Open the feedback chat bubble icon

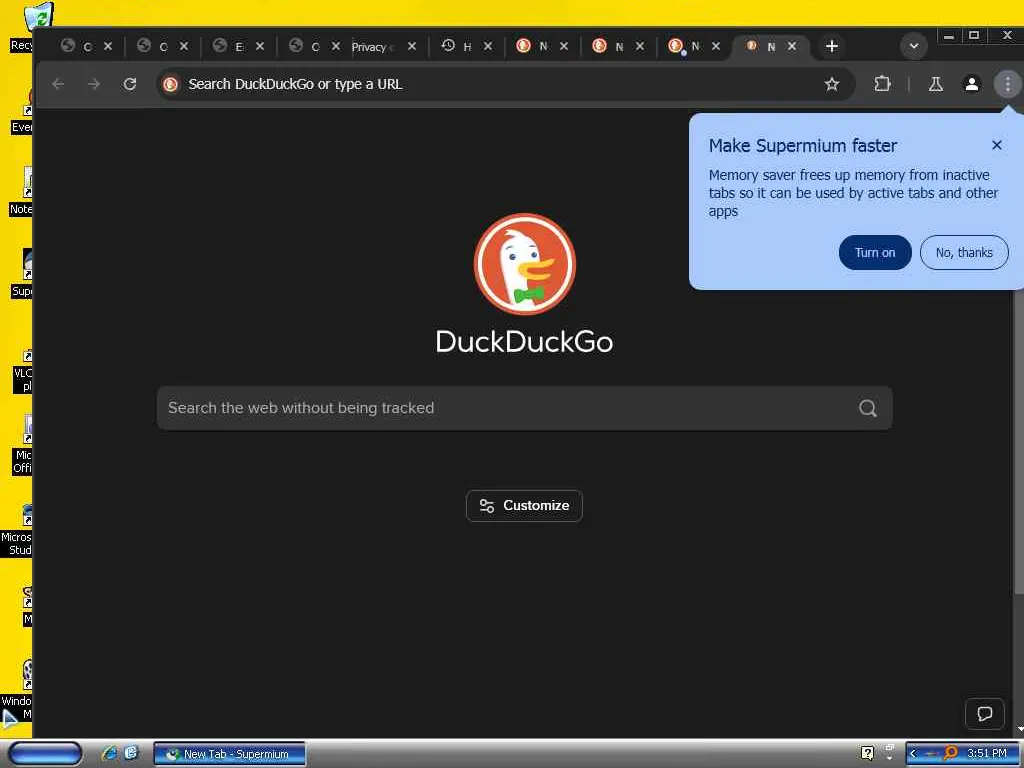(985, 713)
